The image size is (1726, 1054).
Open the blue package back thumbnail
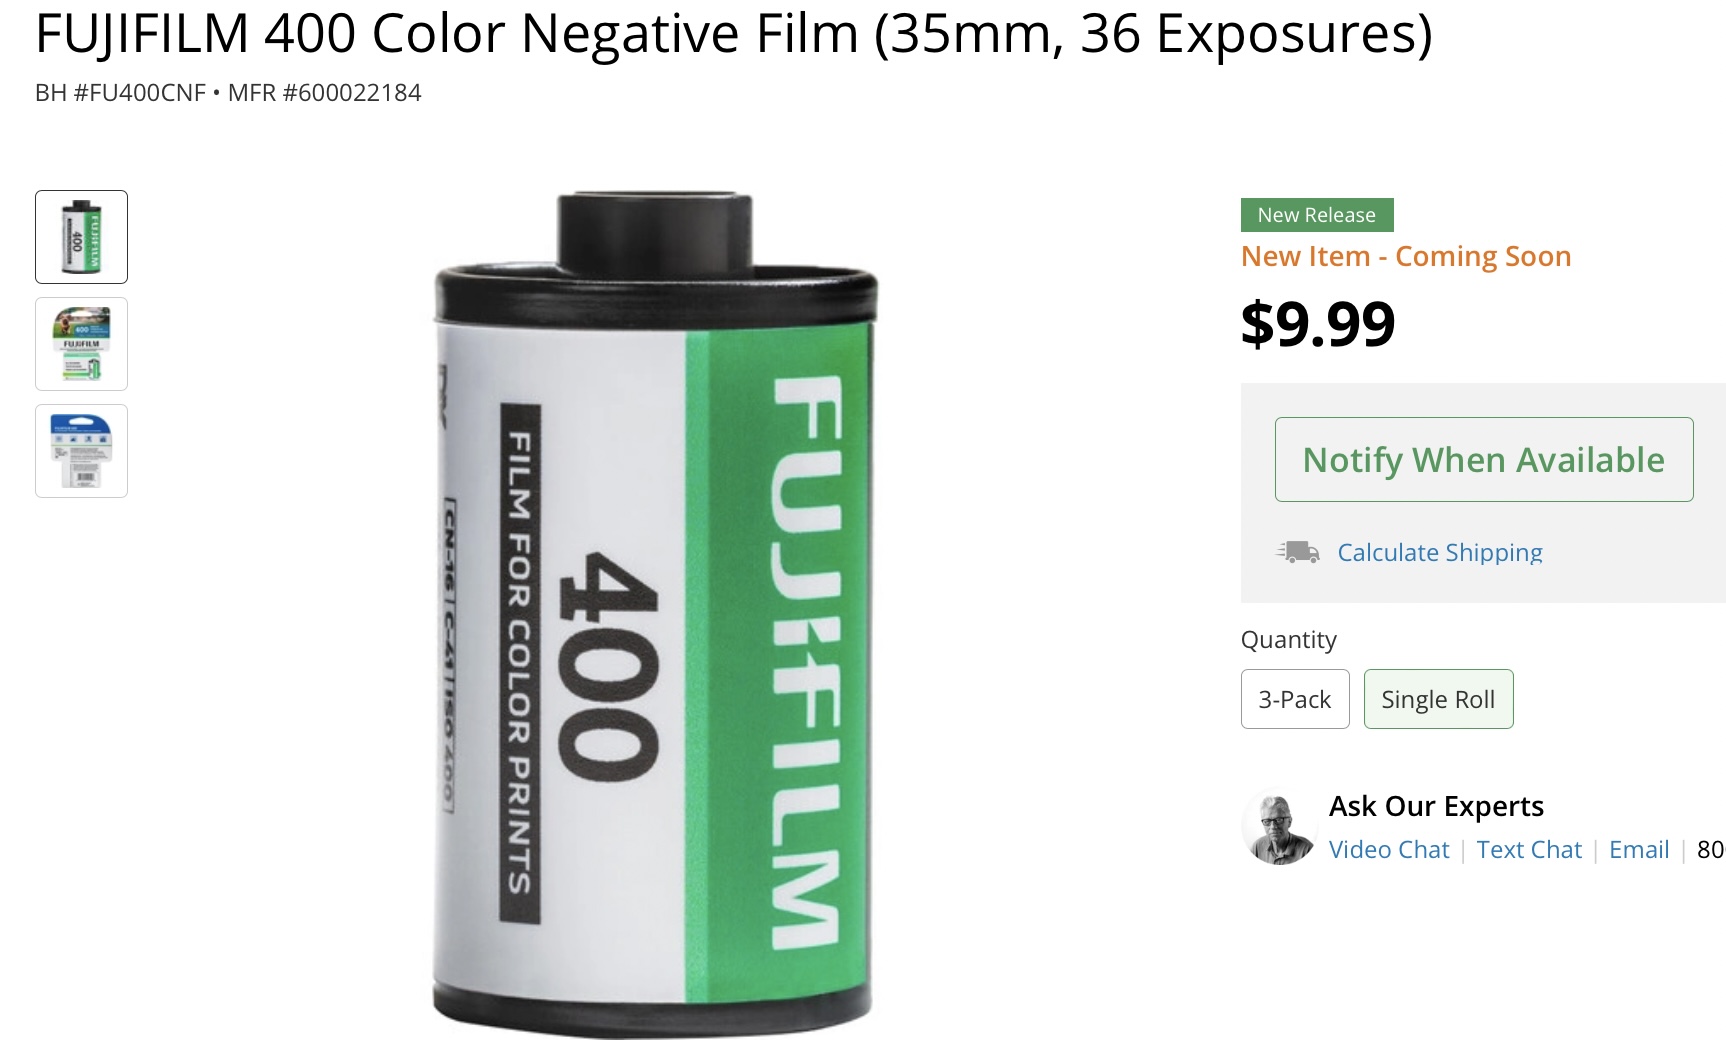point(81,451)
